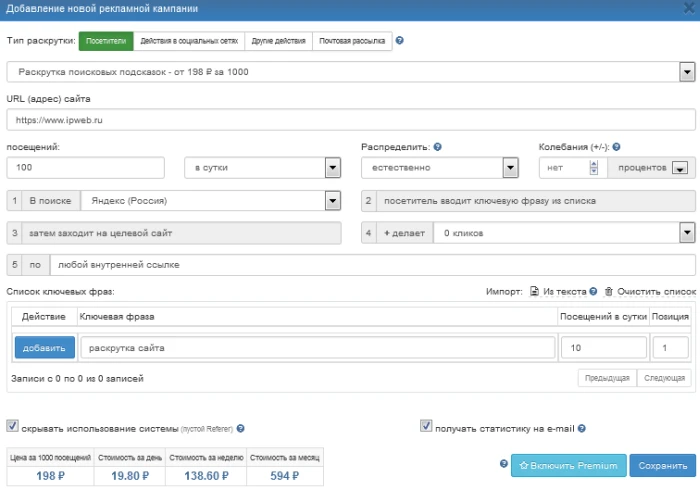Viewport: 700px width, 490px height.
Task: Click the Сохранить button
Action: coord(663,465)
